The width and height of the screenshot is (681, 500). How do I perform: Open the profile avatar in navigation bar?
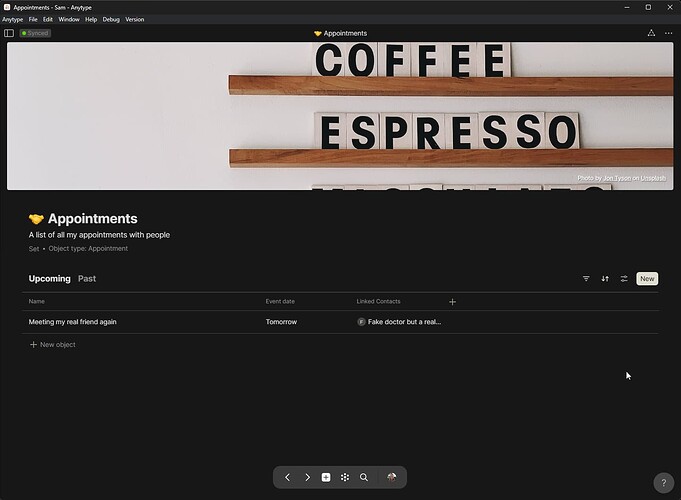click(391, 477)
